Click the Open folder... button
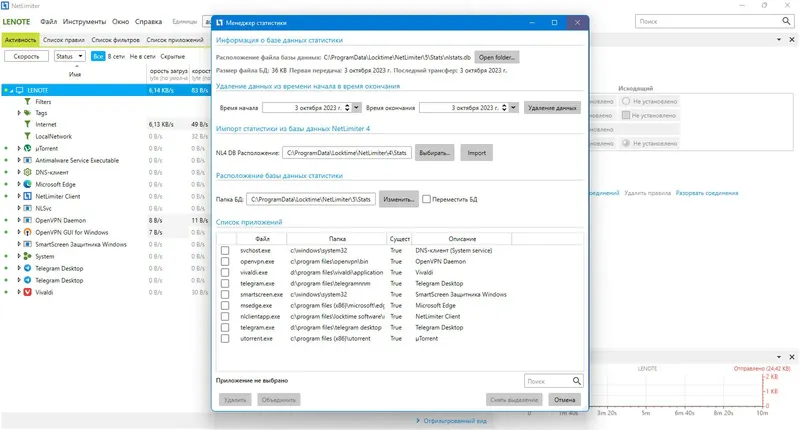Screen dimensions: 800x430 (x=497, y=57)
